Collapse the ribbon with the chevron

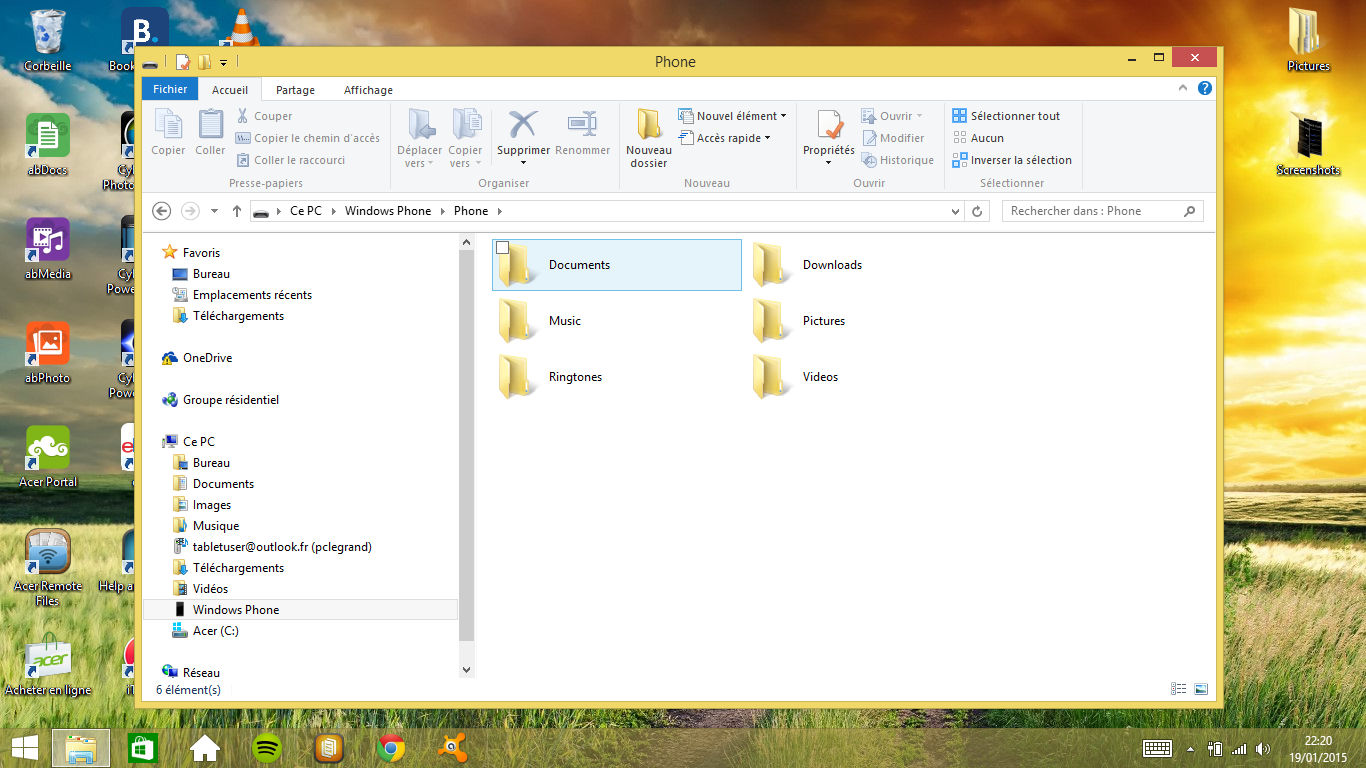tap(1183, 88)
